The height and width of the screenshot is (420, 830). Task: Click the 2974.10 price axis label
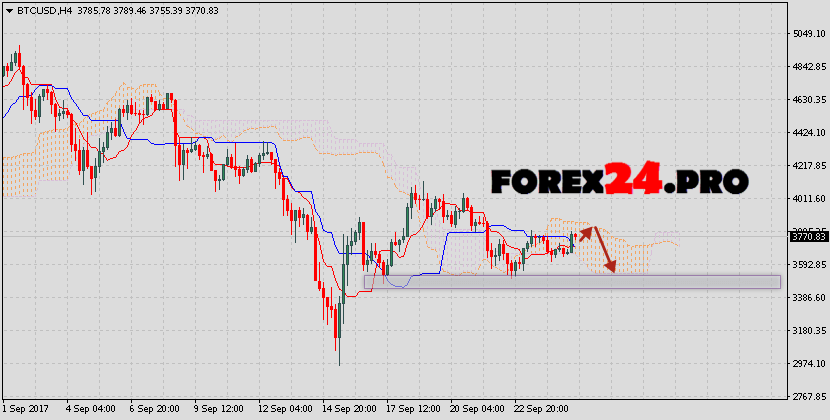point(808,364)
